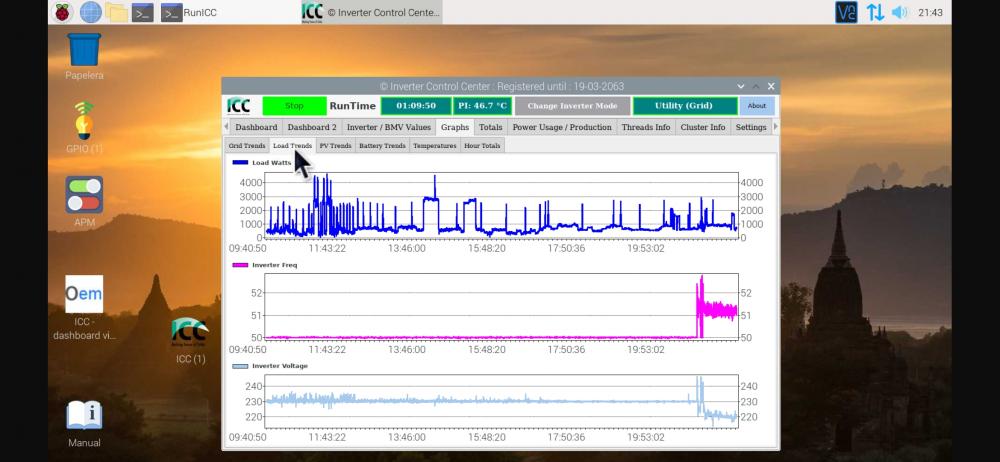Screen dimensions: 1000x462
Task: Open the Inverter / BMV Values tab
Action: 388,127
